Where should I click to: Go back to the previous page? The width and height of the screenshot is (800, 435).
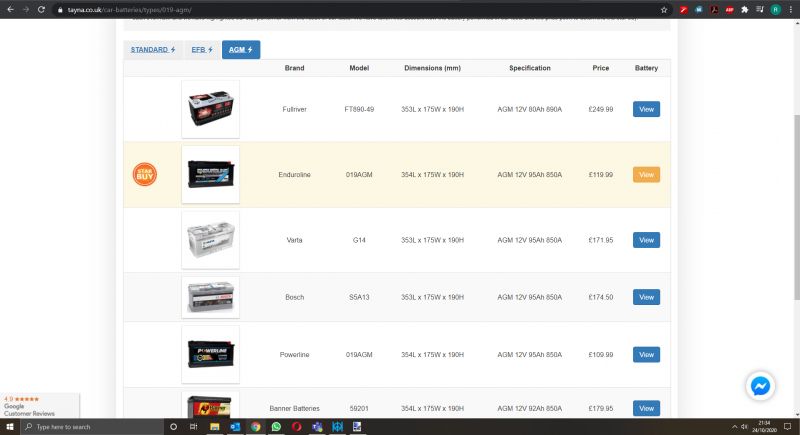click(10, 10)
